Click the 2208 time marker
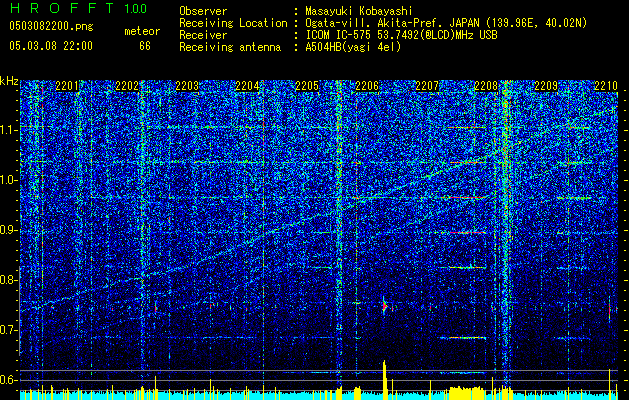Screen dimensions: 629x400 tap(486, 86)
